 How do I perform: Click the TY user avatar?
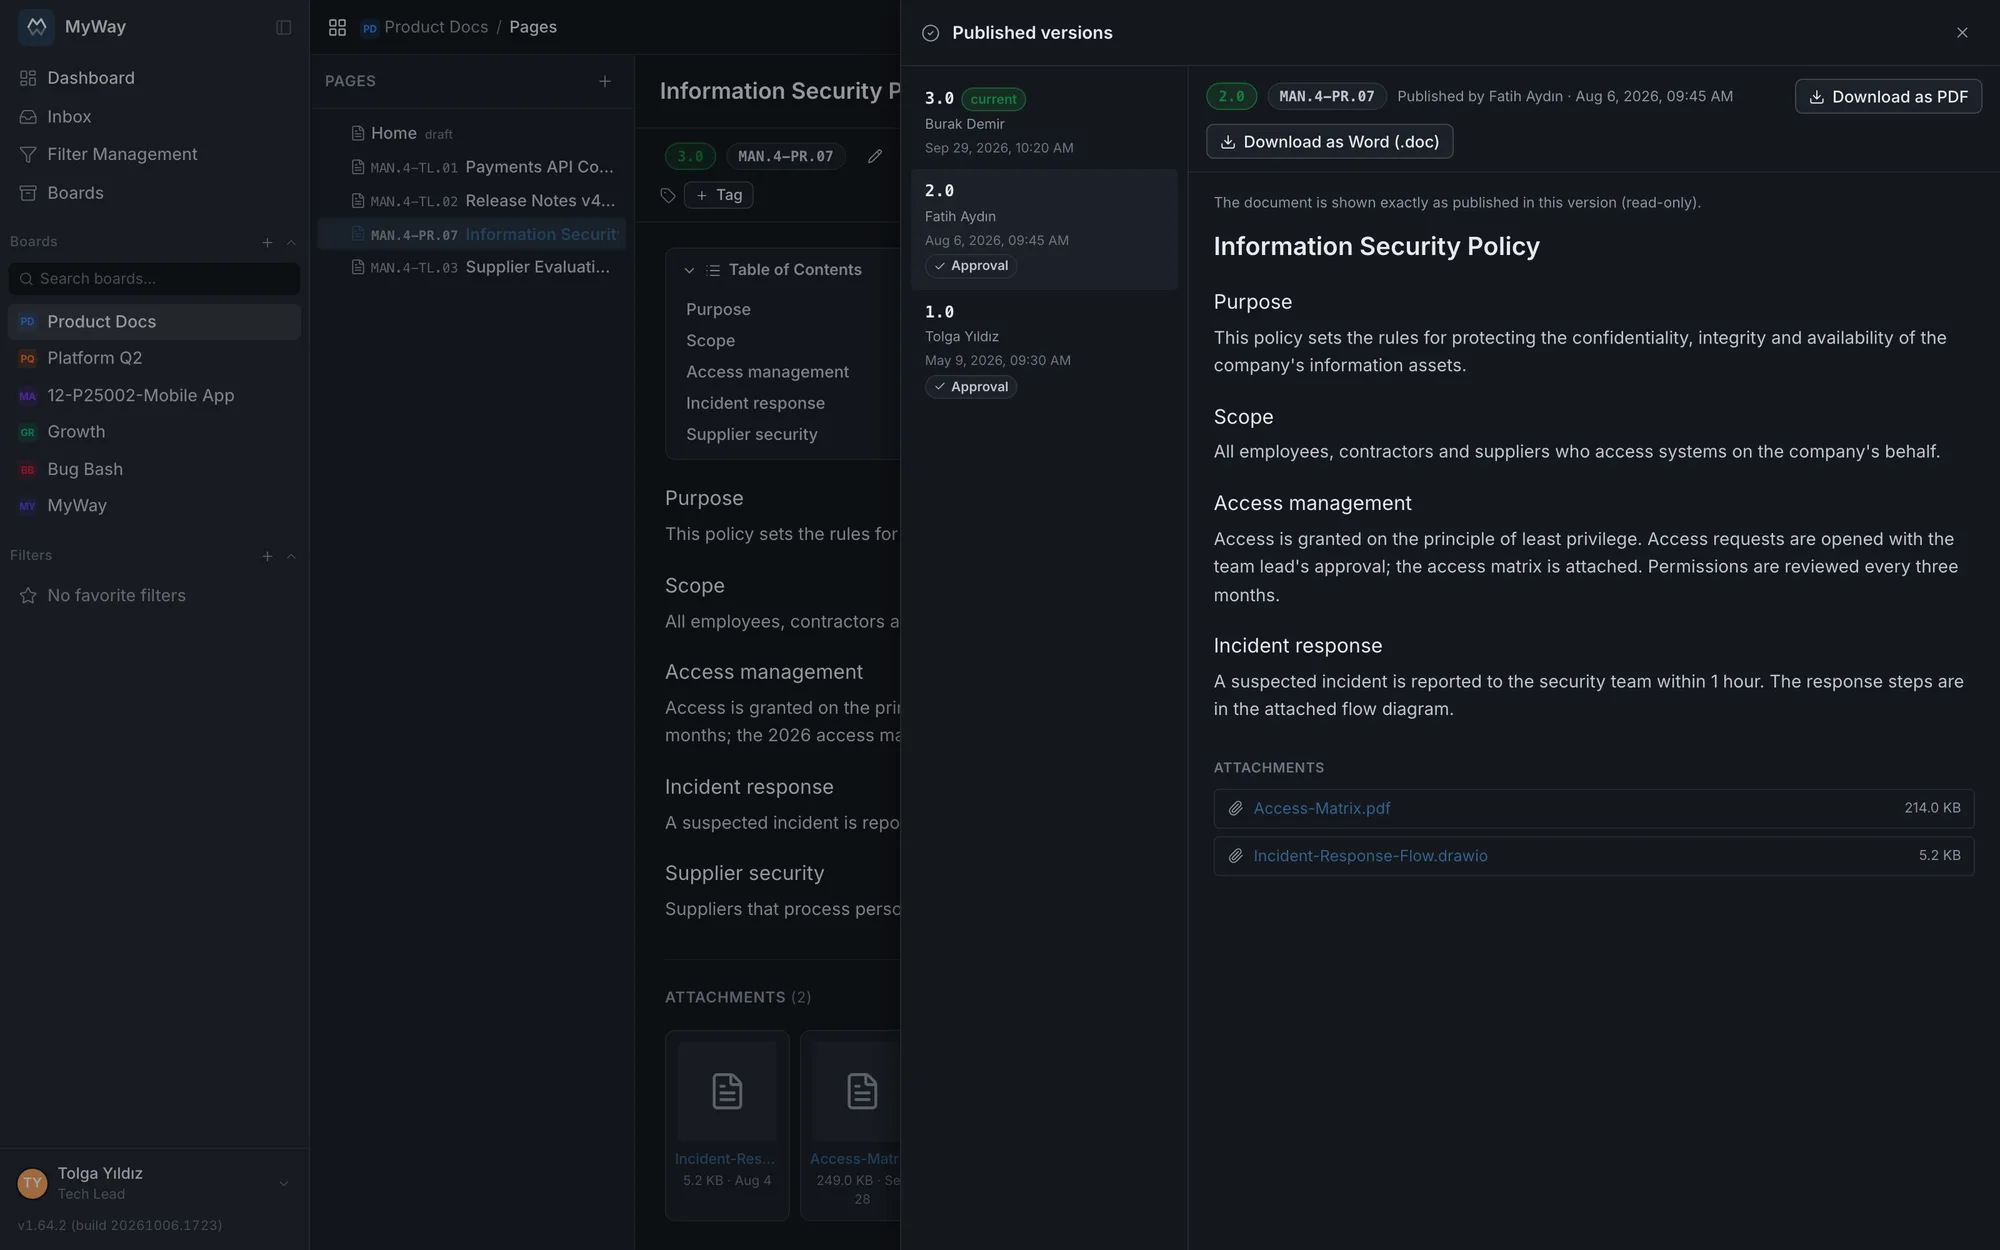pos(32,1183)
